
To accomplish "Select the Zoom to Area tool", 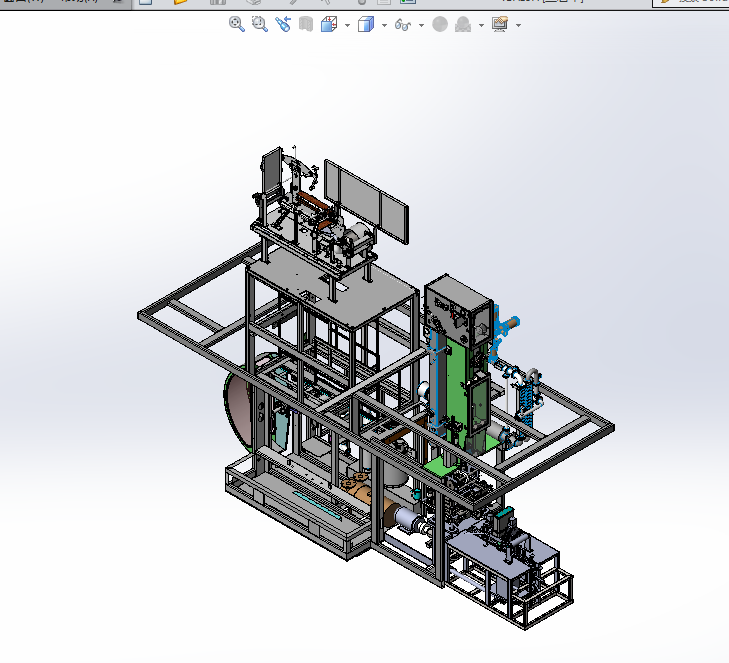I will [x=260, y=24].
